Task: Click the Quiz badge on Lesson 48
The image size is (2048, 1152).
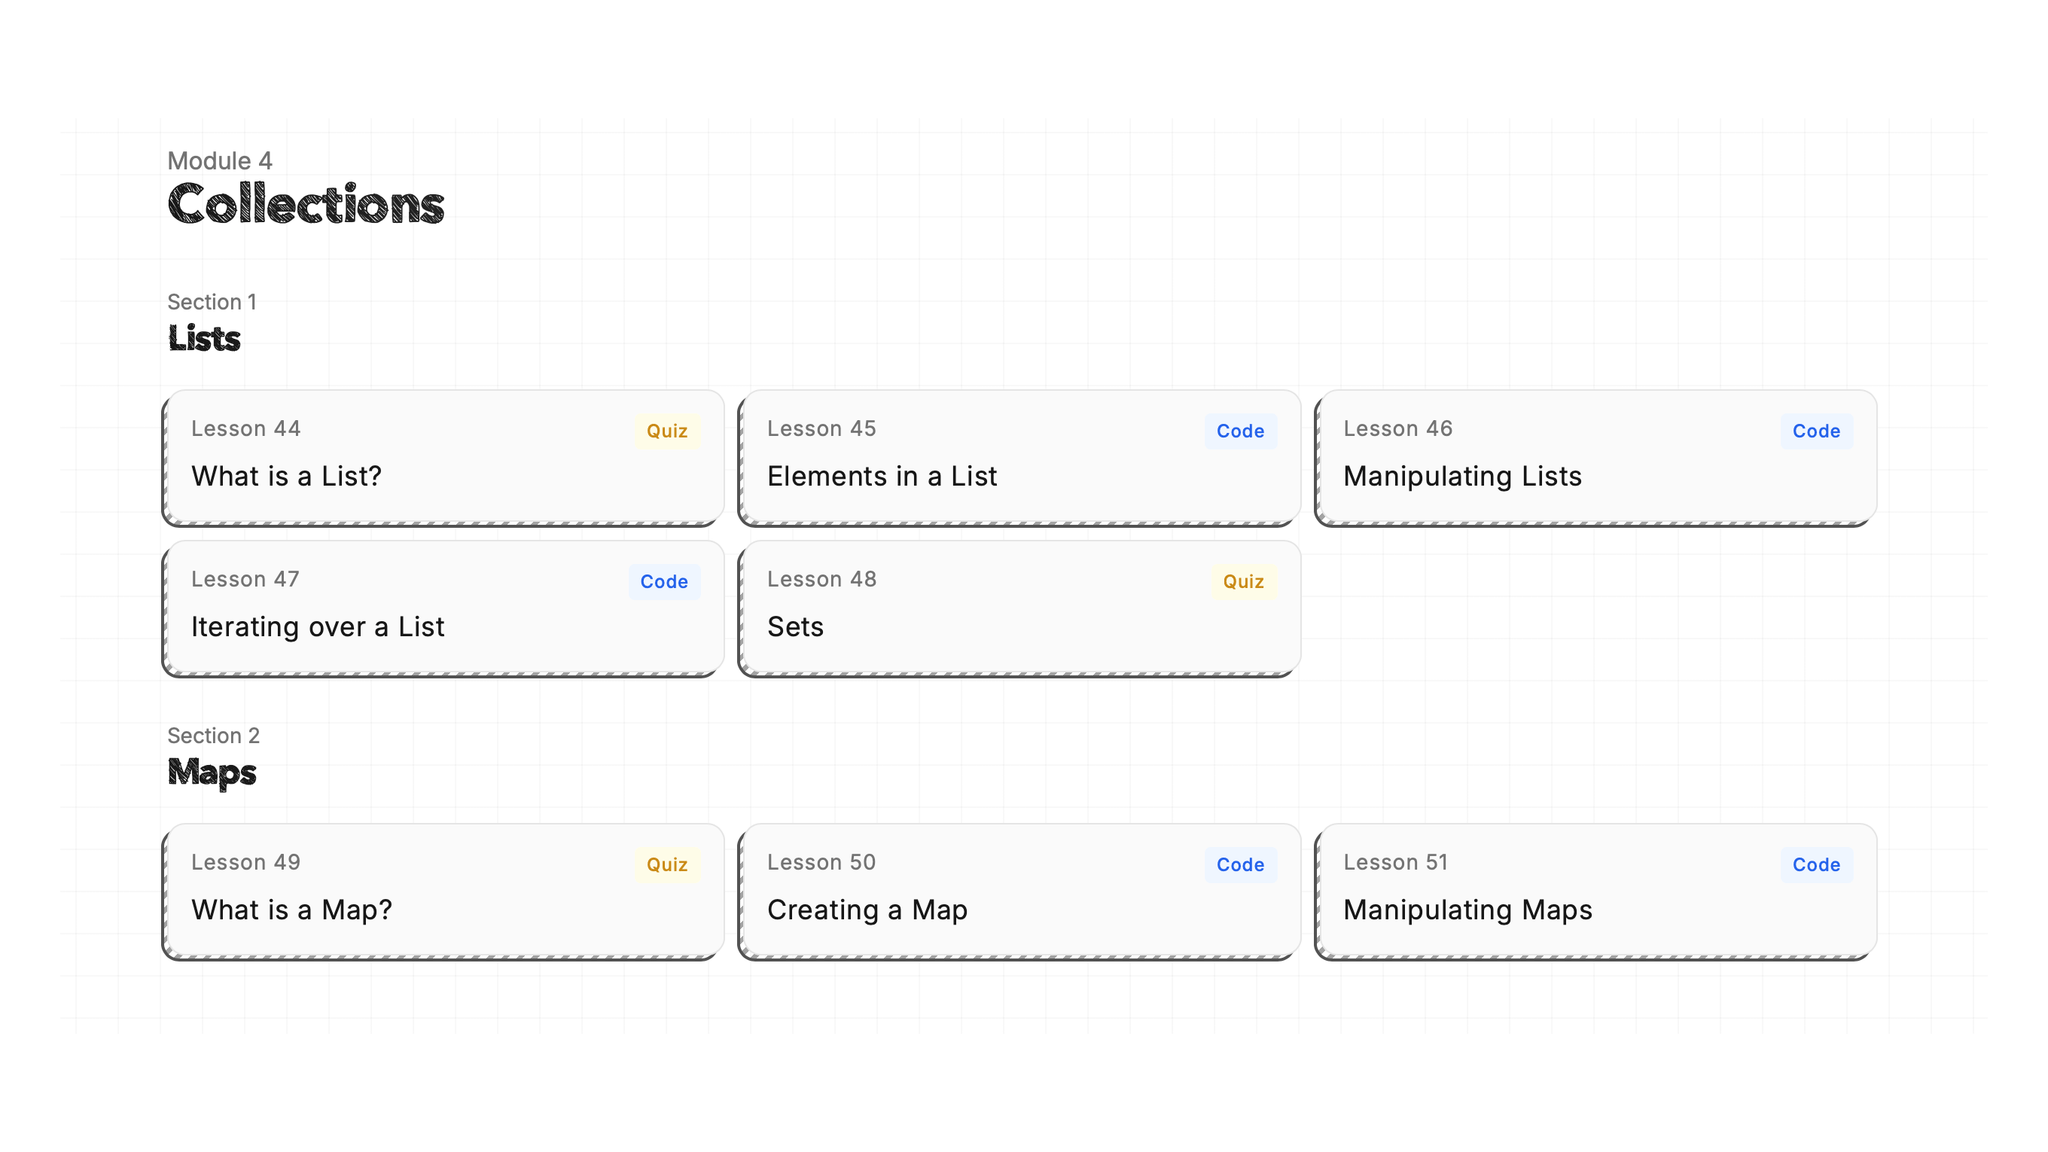Action: coord(1243,581)
